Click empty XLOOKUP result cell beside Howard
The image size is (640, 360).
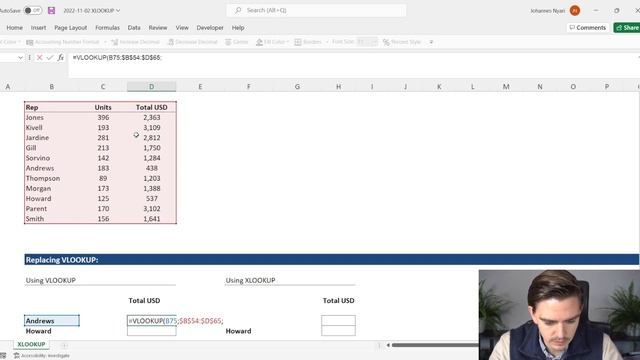click(x=338, y=331)
